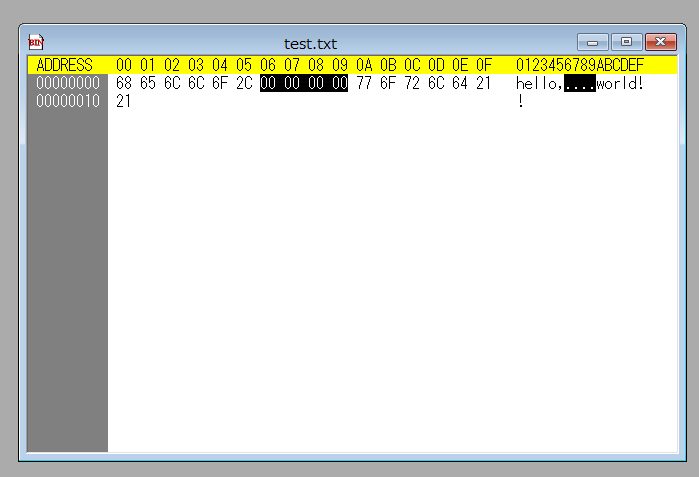Screen dimensions: 699x477
Task: Click column header 0A
Action: (x=364, y=65)
